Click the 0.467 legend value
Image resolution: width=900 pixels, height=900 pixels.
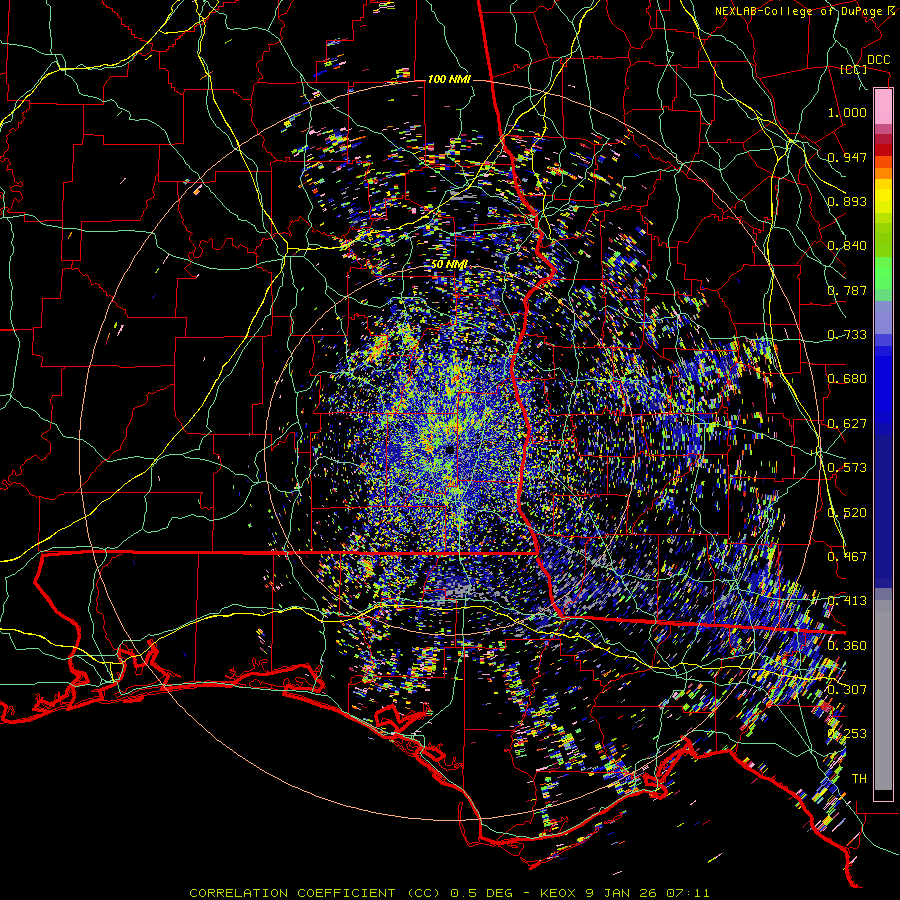point(847,557)
